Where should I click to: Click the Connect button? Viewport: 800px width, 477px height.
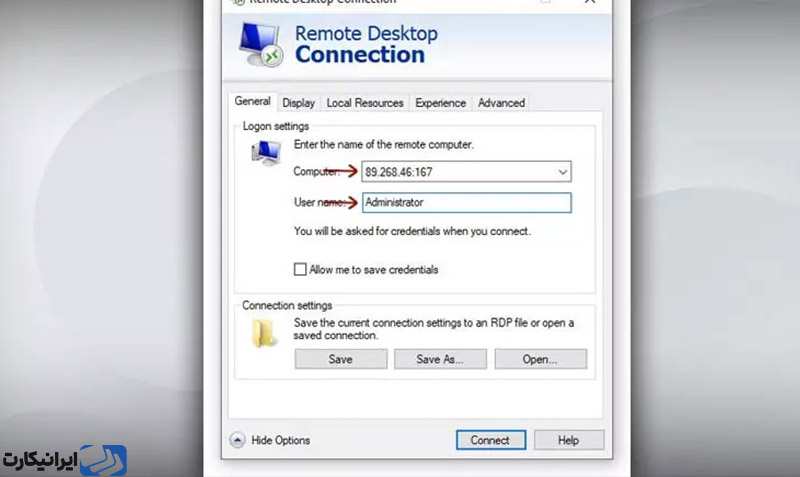point(490,440)
